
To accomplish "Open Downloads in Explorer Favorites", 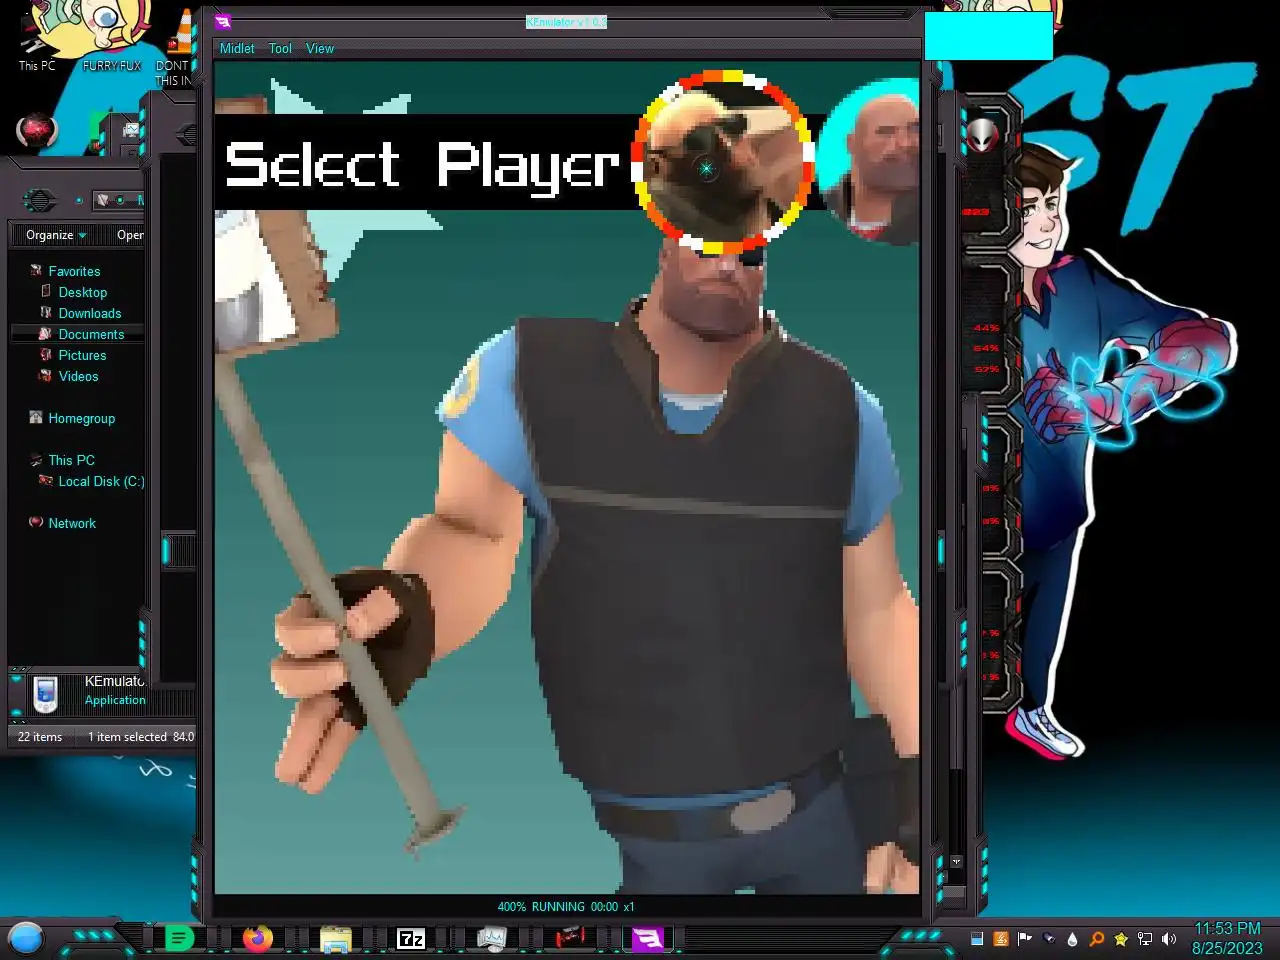I will click(89, 313).
